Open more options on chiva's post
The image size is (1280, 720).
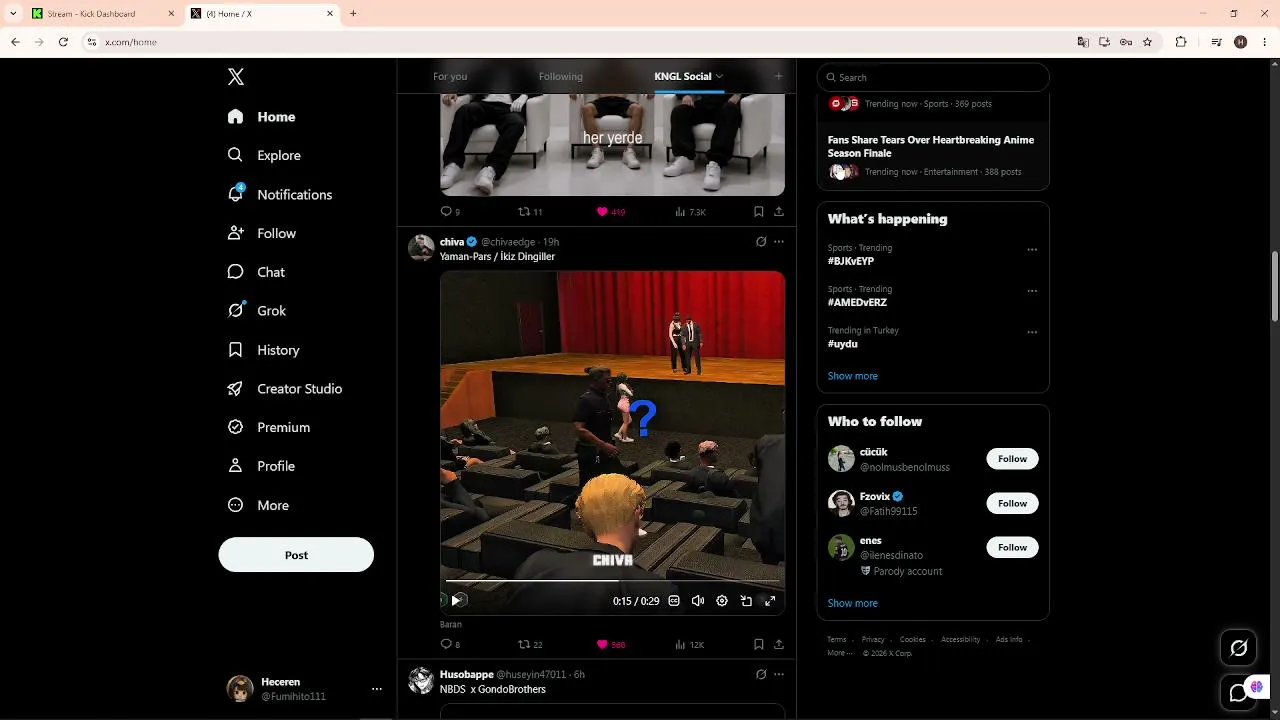[779, 242]
